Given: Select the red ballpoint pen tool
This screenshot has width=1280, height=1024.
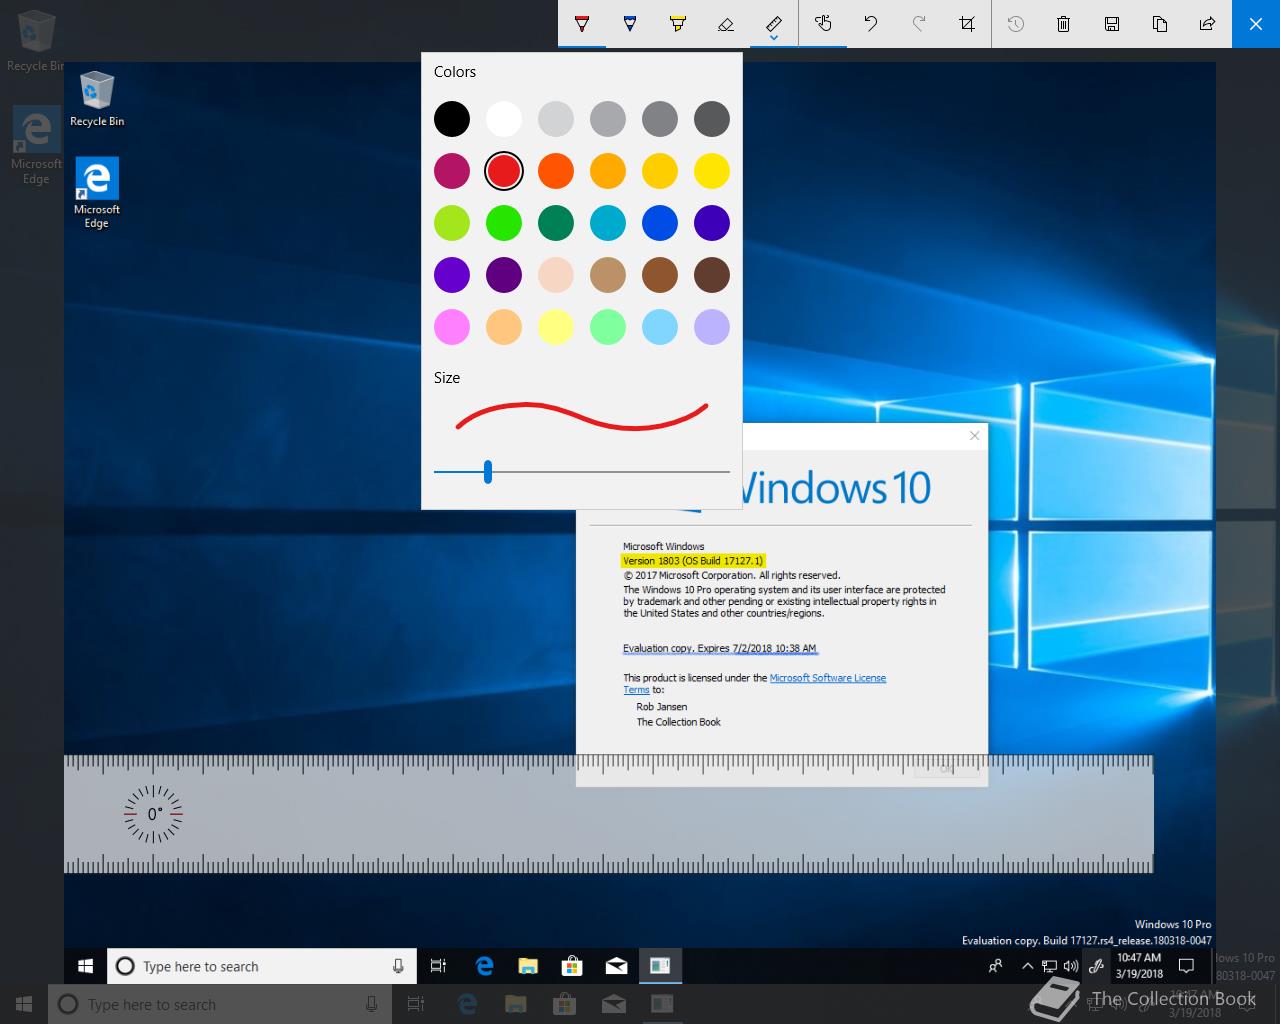Looking at the screenshot, I should tap(582, 23).
